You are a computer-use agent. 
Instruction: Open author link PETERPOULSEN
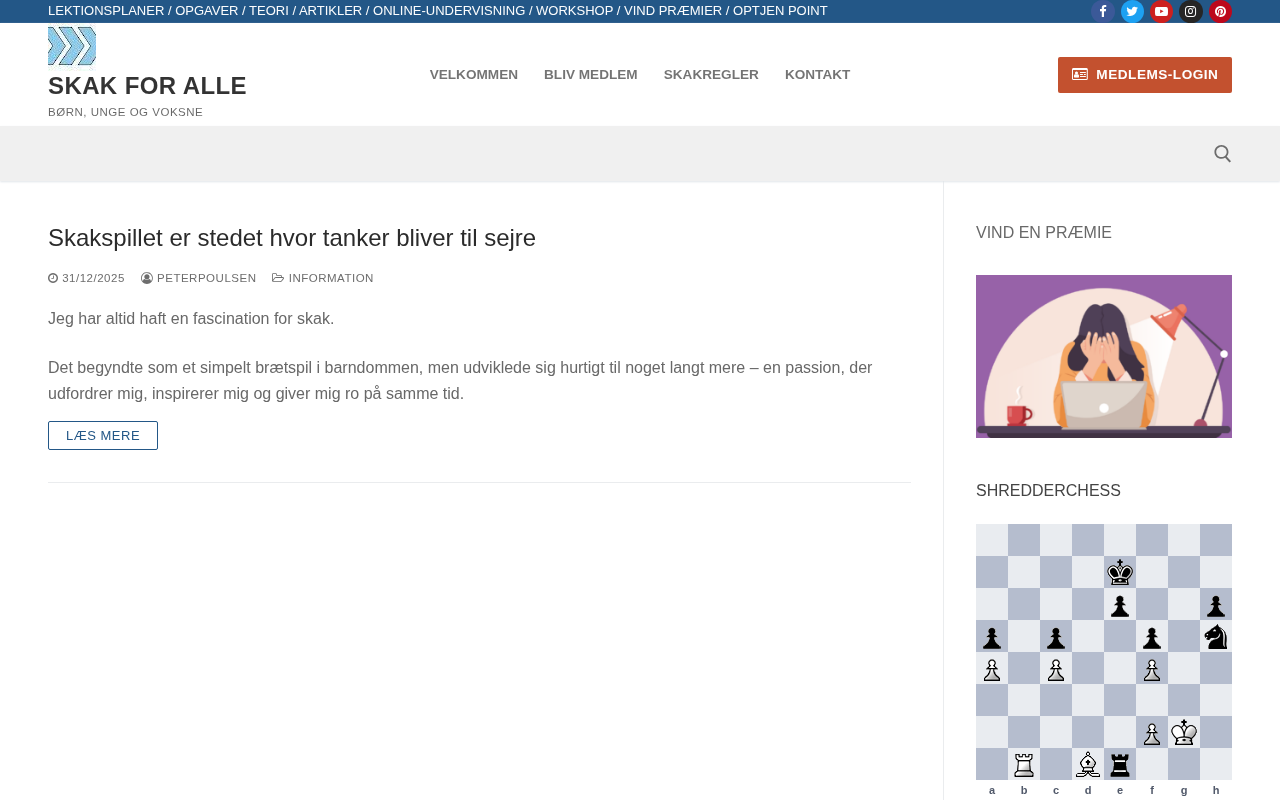(206, 278)
